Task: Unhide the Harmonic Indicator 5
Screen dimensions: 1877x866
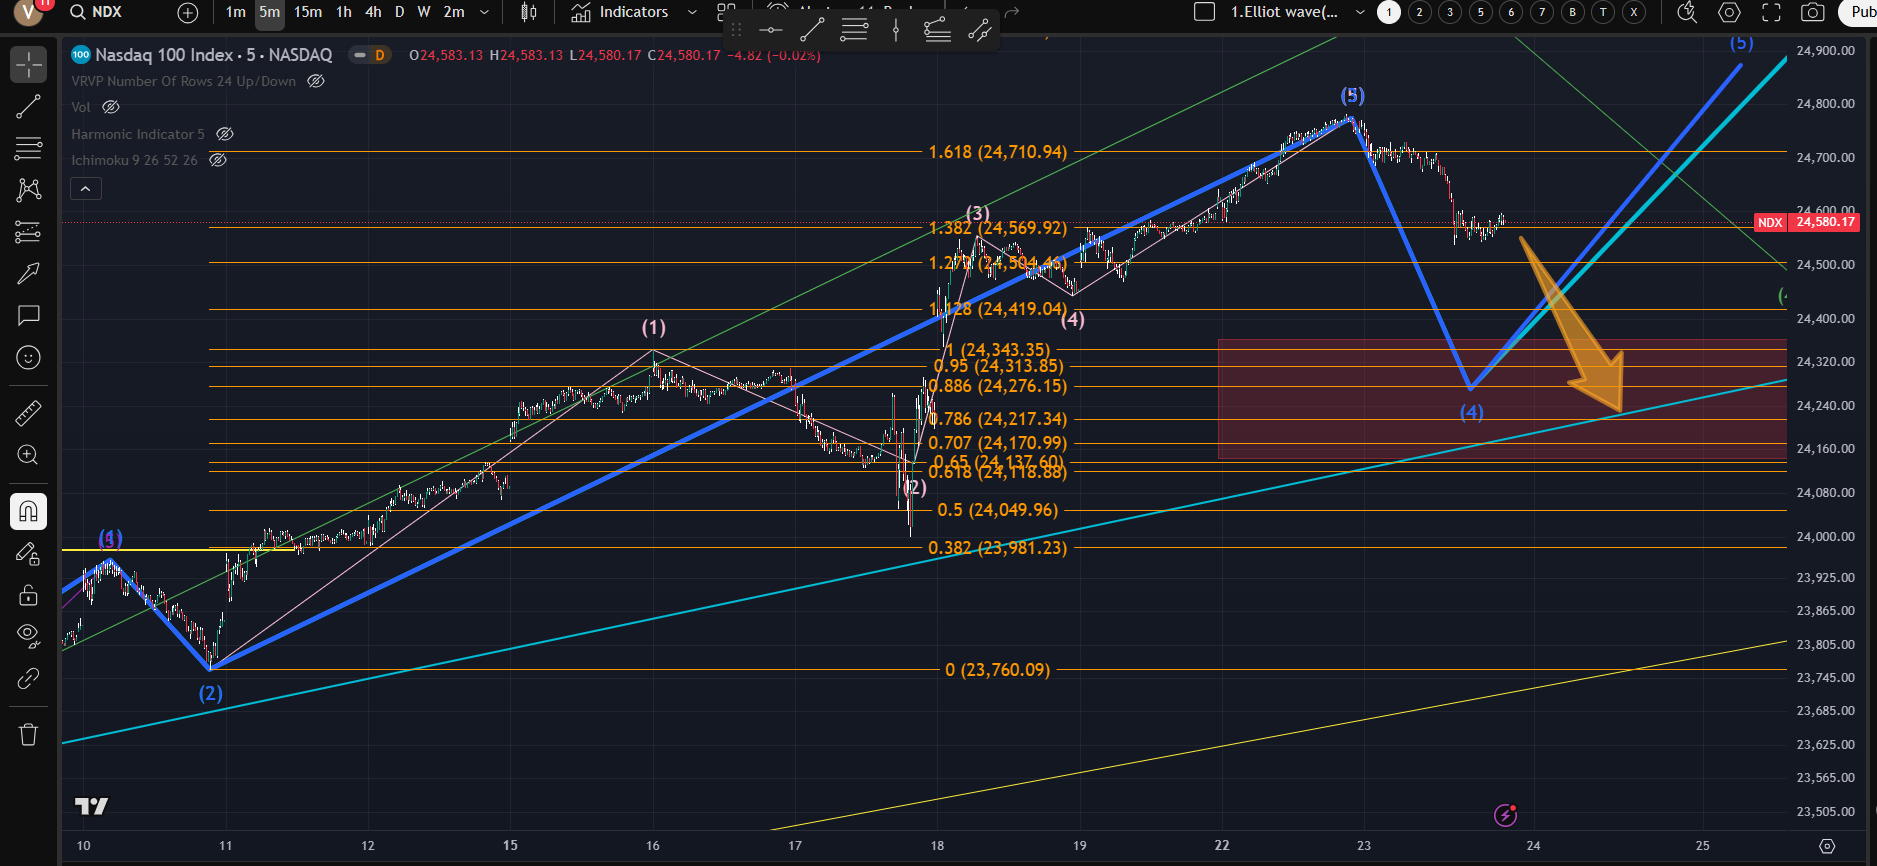Action: 225,134
